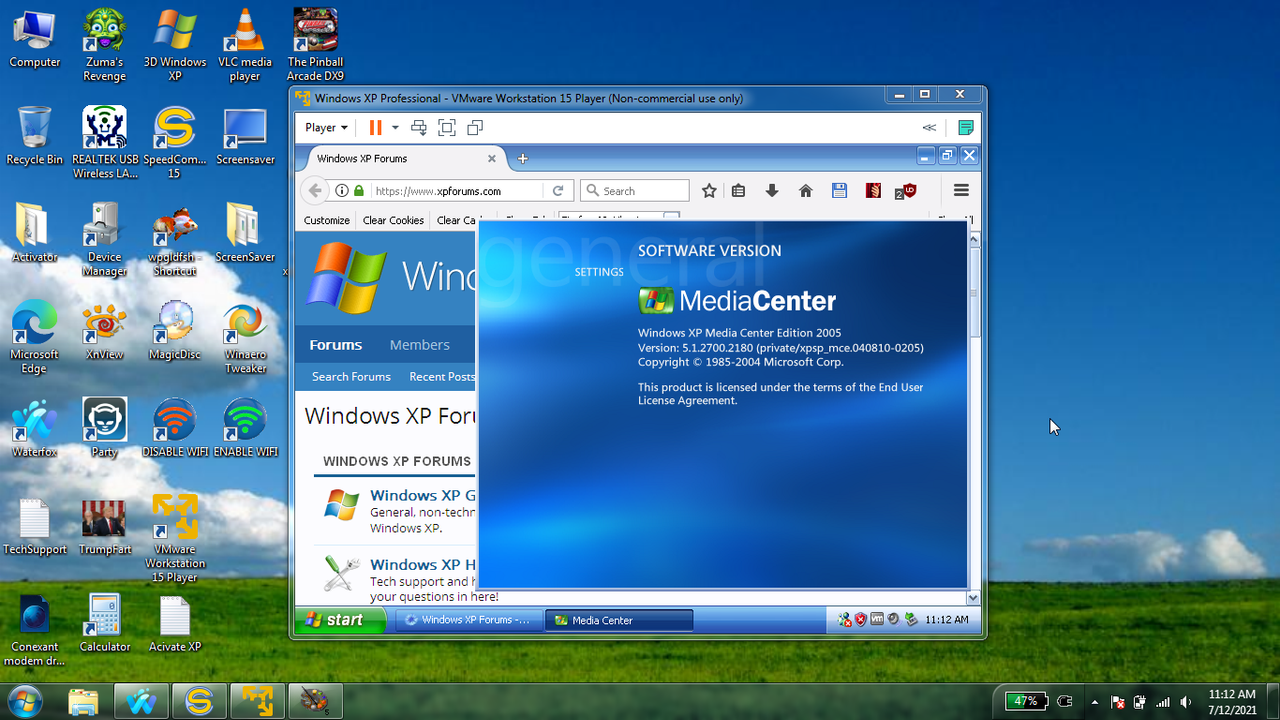Screen dimensions: 1280x720
Task: Reload the xpforums page
Action: click(558, 190)
